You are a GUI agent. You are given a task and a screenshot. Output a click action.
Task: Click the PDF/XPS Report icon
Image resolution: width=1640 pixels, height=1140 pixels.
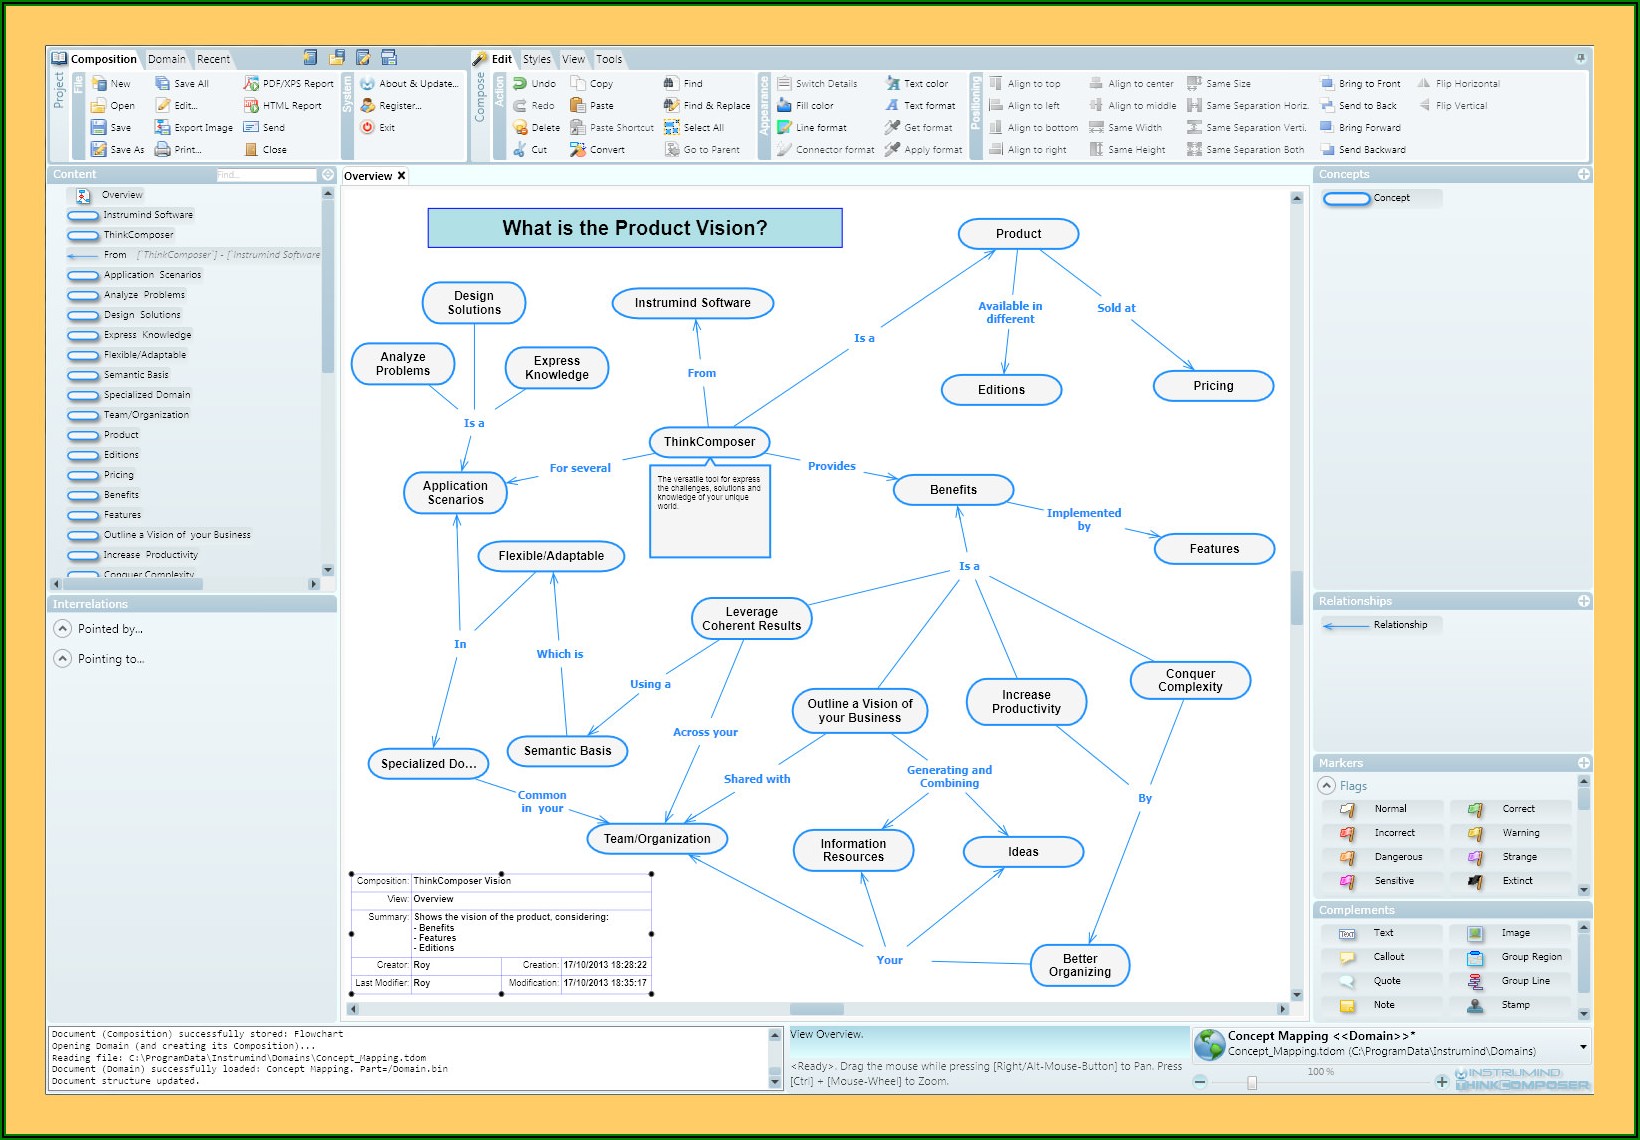tap(251, 84)
